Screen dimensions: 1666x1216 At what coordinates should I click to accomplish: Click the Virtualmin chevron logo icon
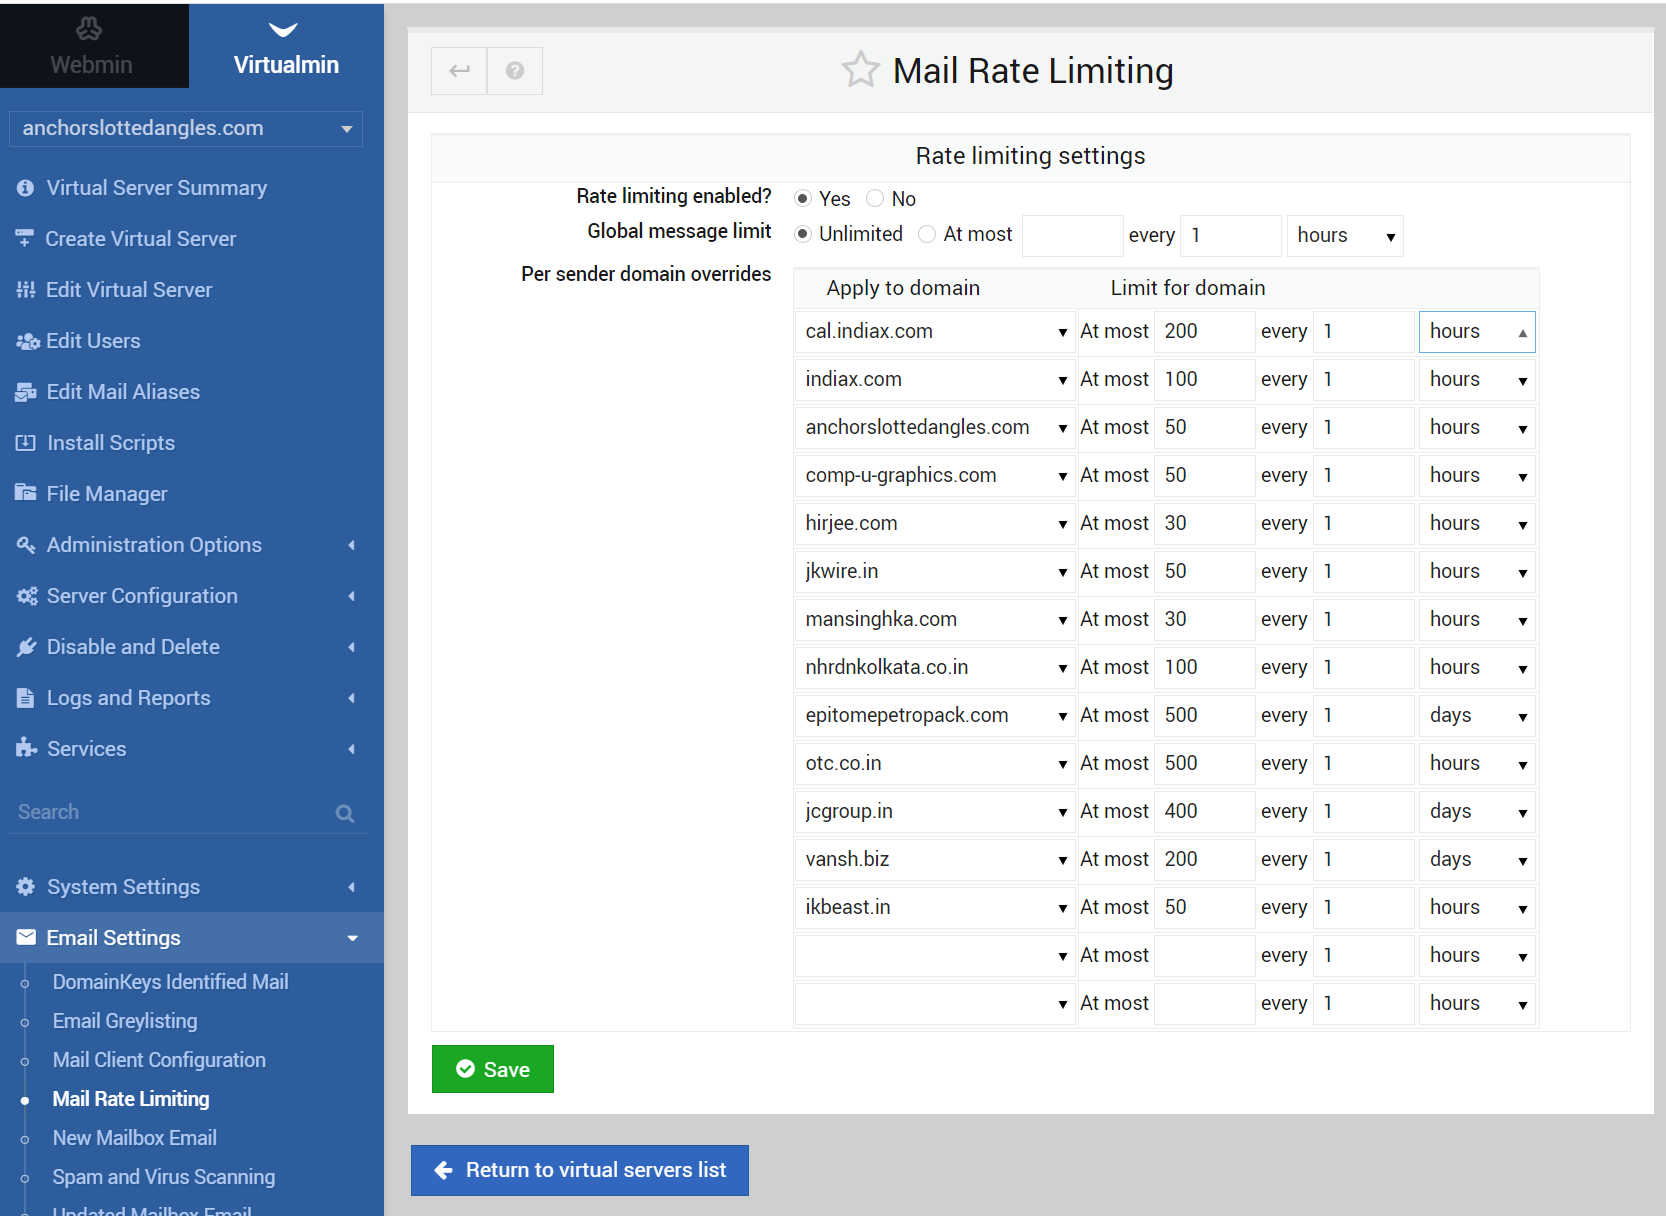pyautogui.click(x=284, y=30)
